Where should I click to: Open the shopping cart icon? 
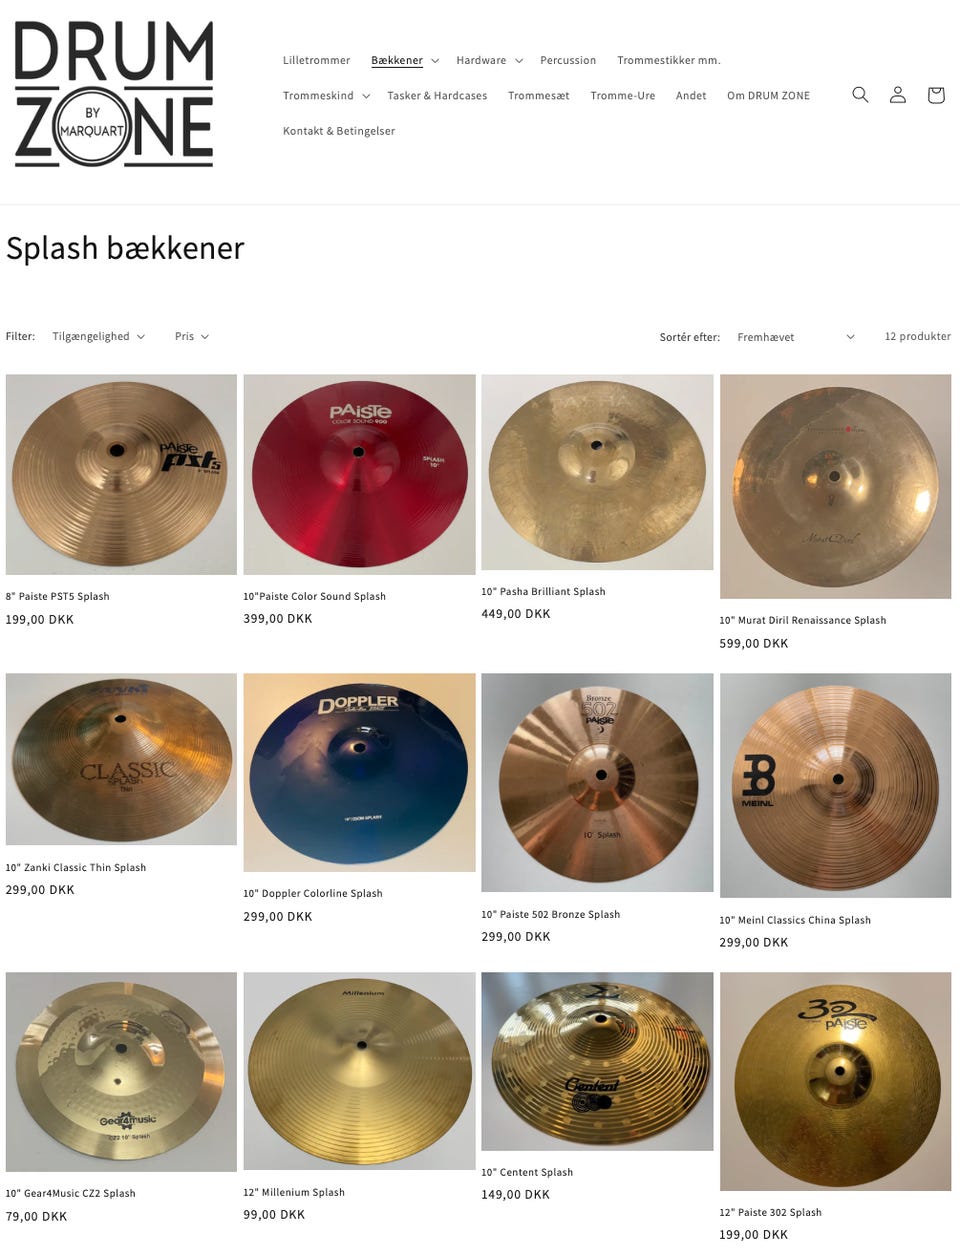coord(936,95)
